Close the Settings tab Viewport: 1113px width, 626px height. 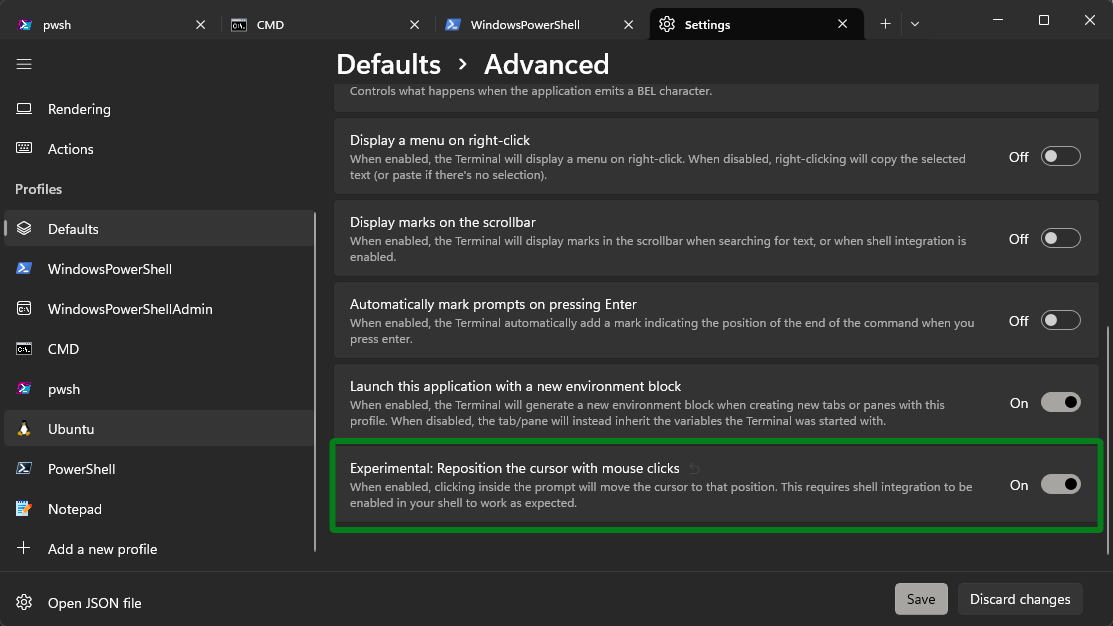coord(843,24)
